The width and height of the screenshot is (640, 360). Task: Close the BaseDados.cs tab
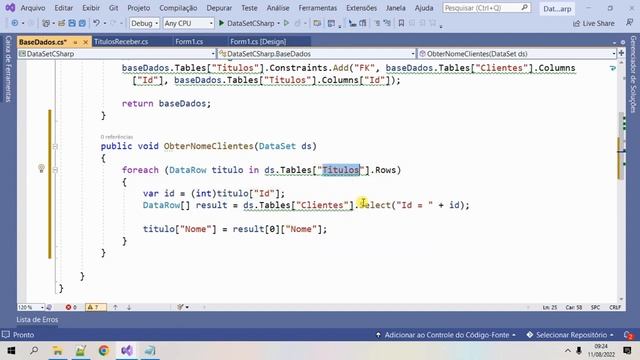pyautogui.click(x=85, y=42)
